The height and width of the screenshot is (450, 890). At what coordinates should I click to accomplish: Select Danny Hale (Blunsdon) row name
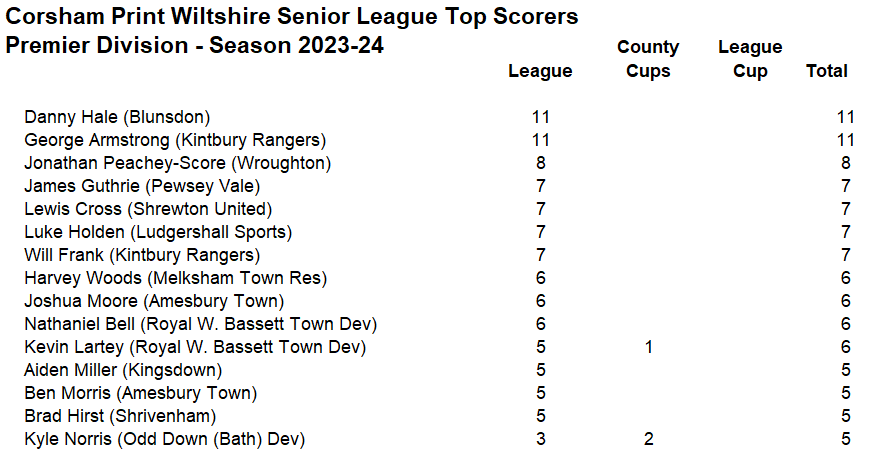coord(117,117)
